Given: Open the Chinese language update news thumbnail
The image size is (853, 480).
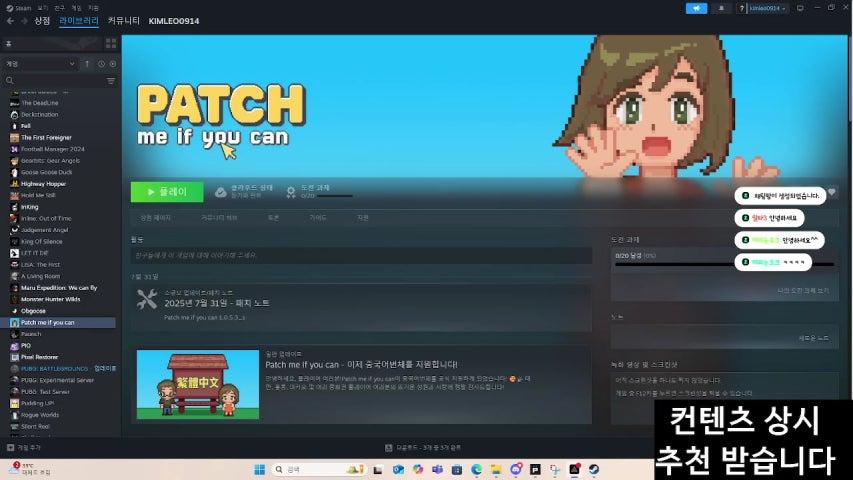Looking at the screenshot, I should coord(198,384).
